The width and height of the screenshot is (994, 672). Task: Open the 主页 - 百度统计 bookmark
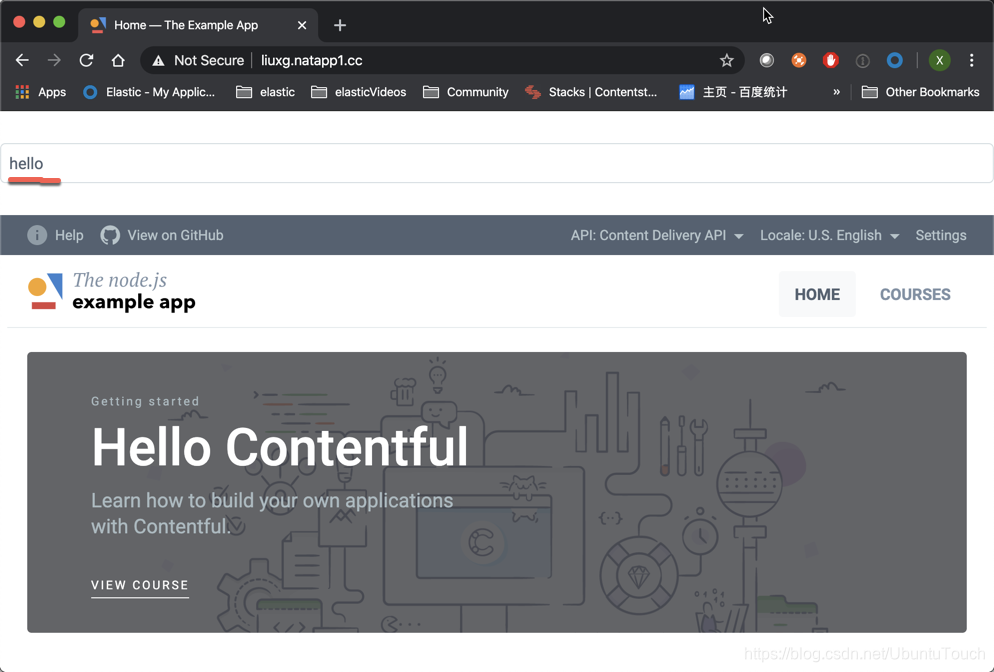click(733, 92)
